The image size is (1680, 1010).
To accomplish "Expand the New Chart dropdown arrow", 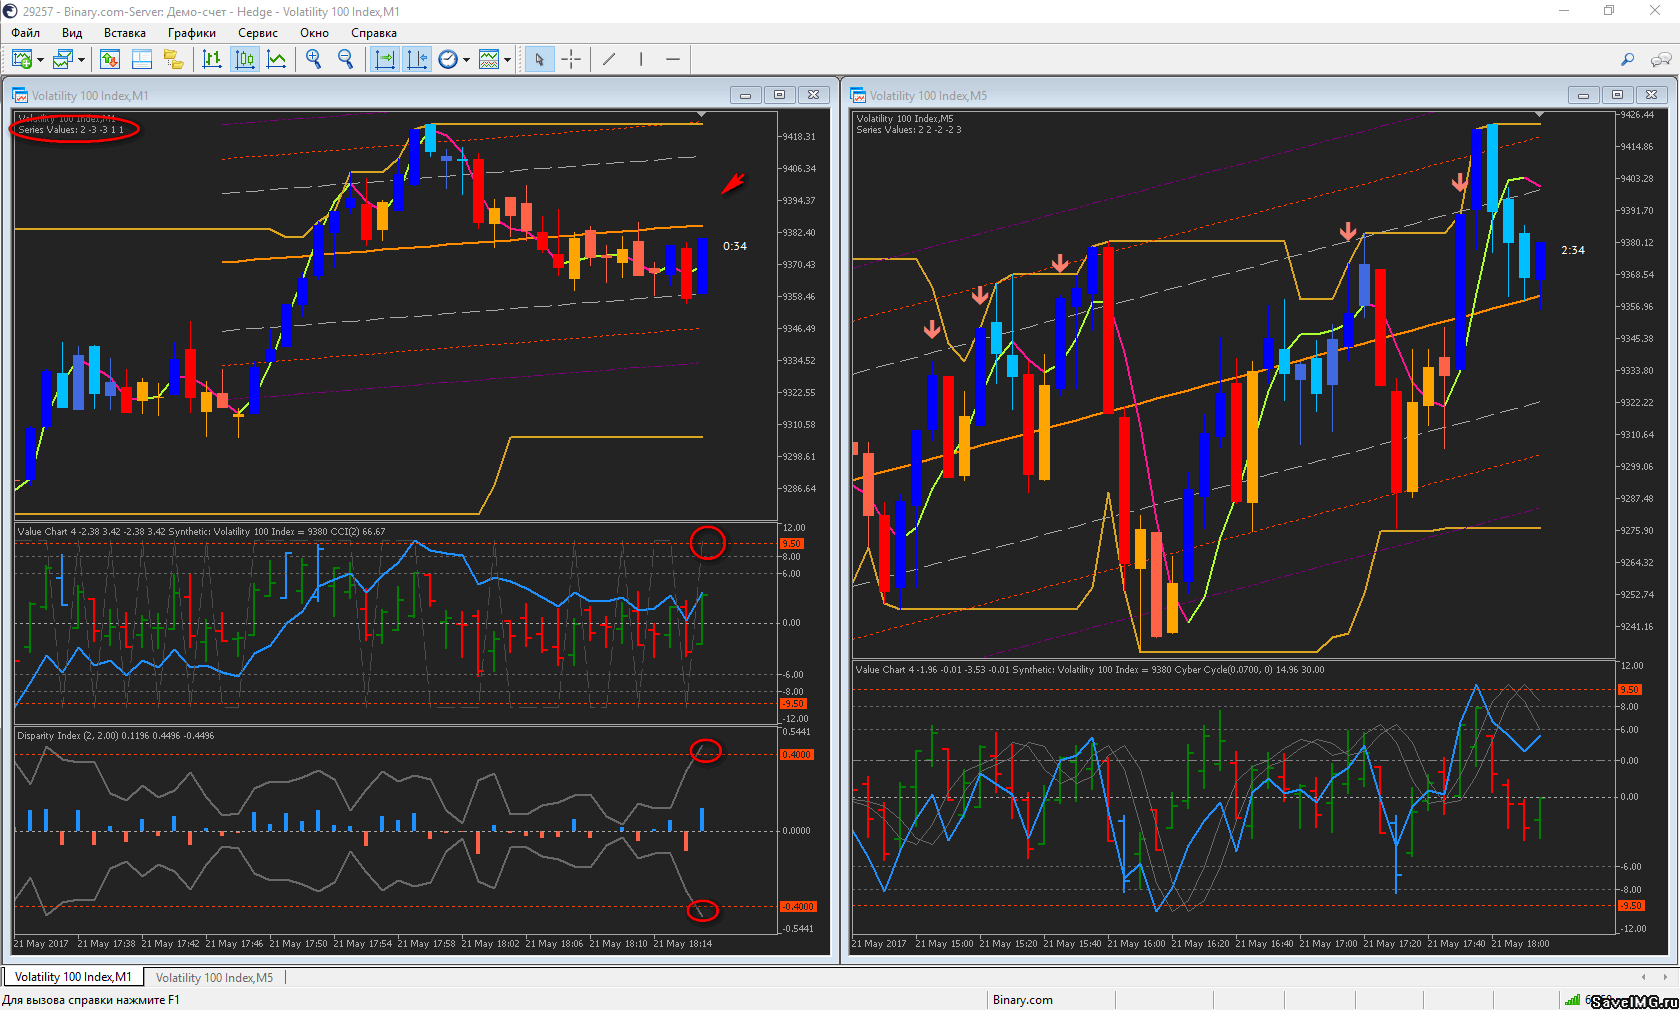I will (x=40, y=60).
